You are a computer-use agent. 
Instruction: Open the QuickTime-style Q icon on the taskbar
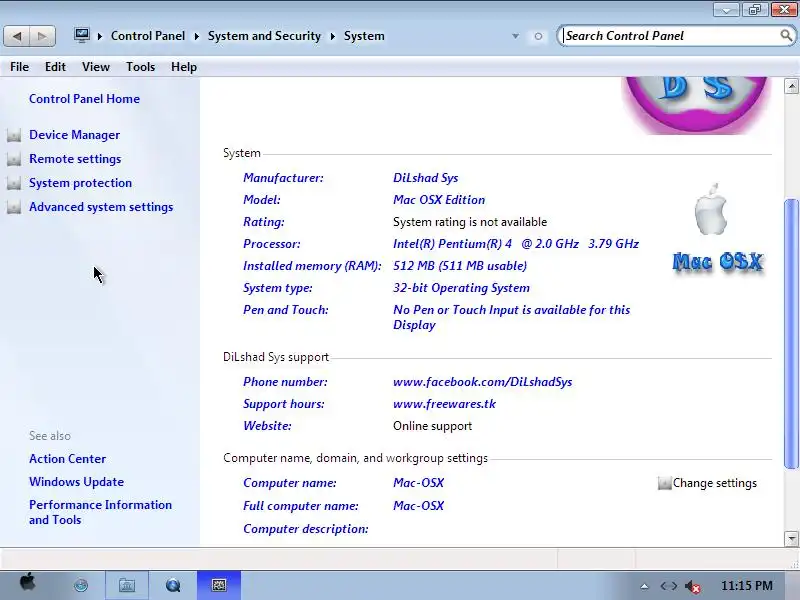point(173,585)
